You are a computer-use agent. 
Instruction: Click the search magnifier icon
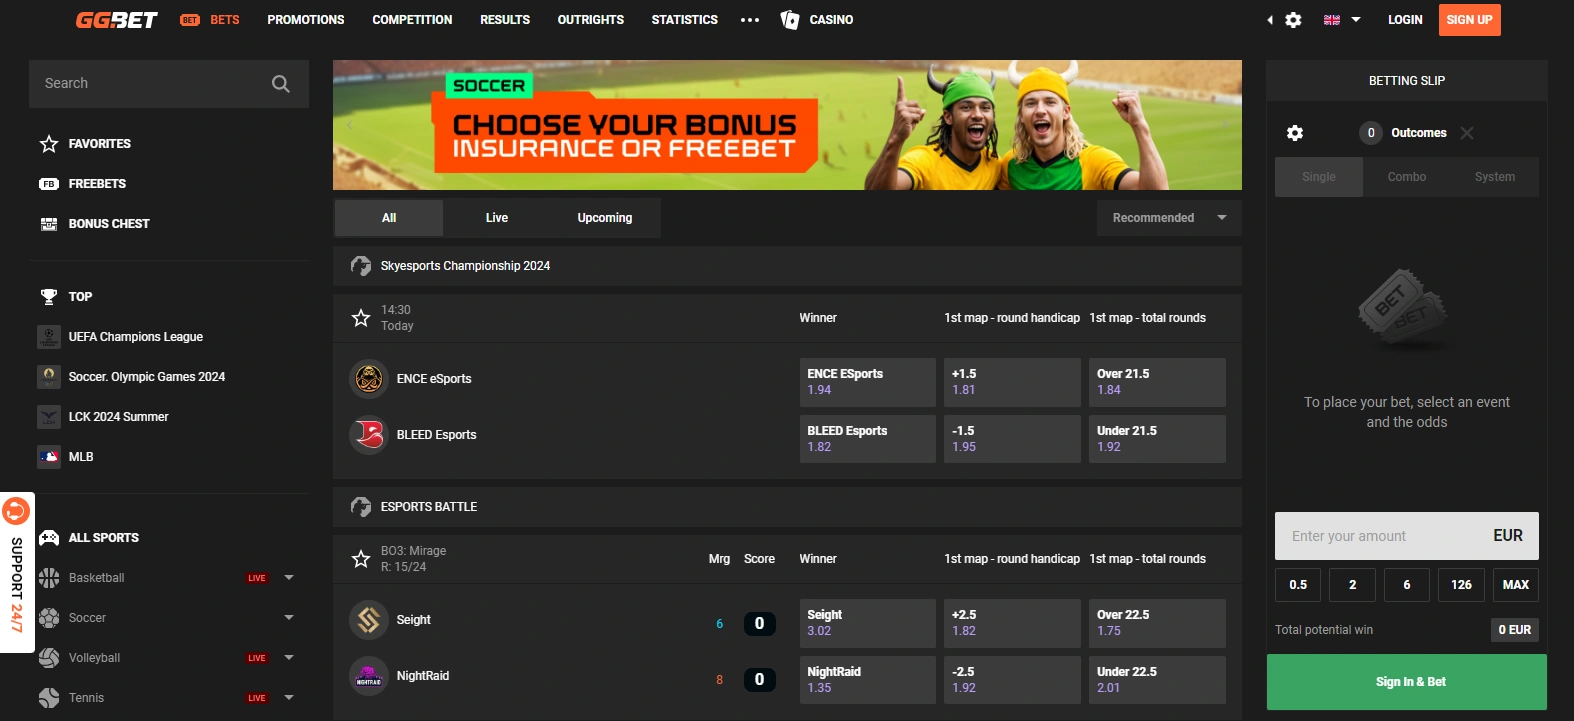(281, 84)
